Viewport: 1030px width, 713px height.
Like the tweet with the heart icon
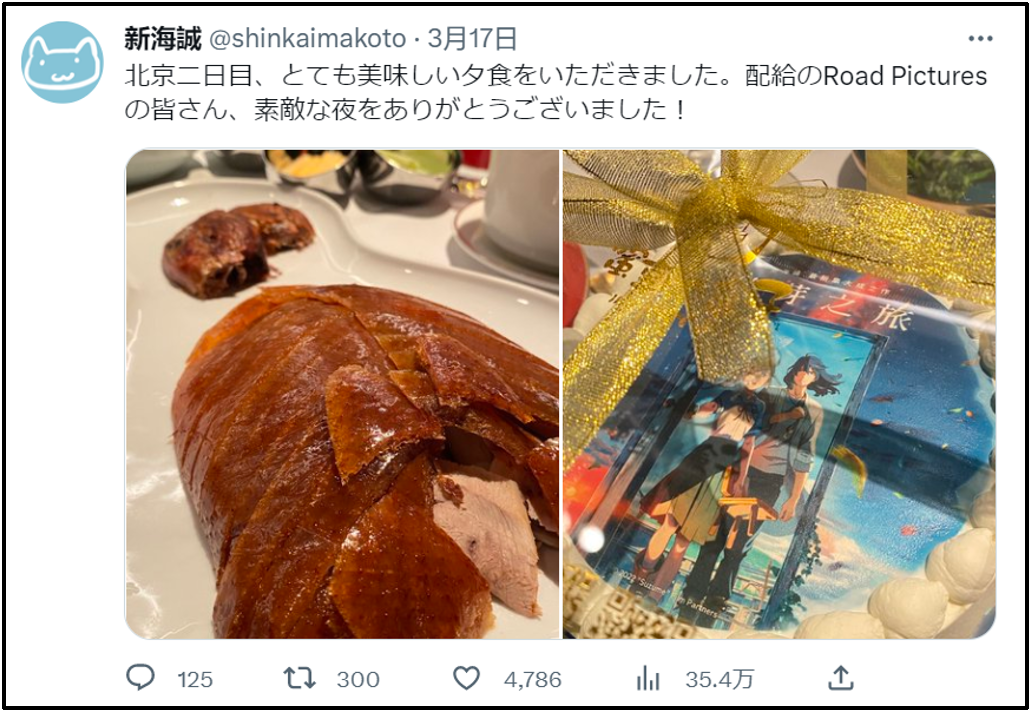click(466, 678)
